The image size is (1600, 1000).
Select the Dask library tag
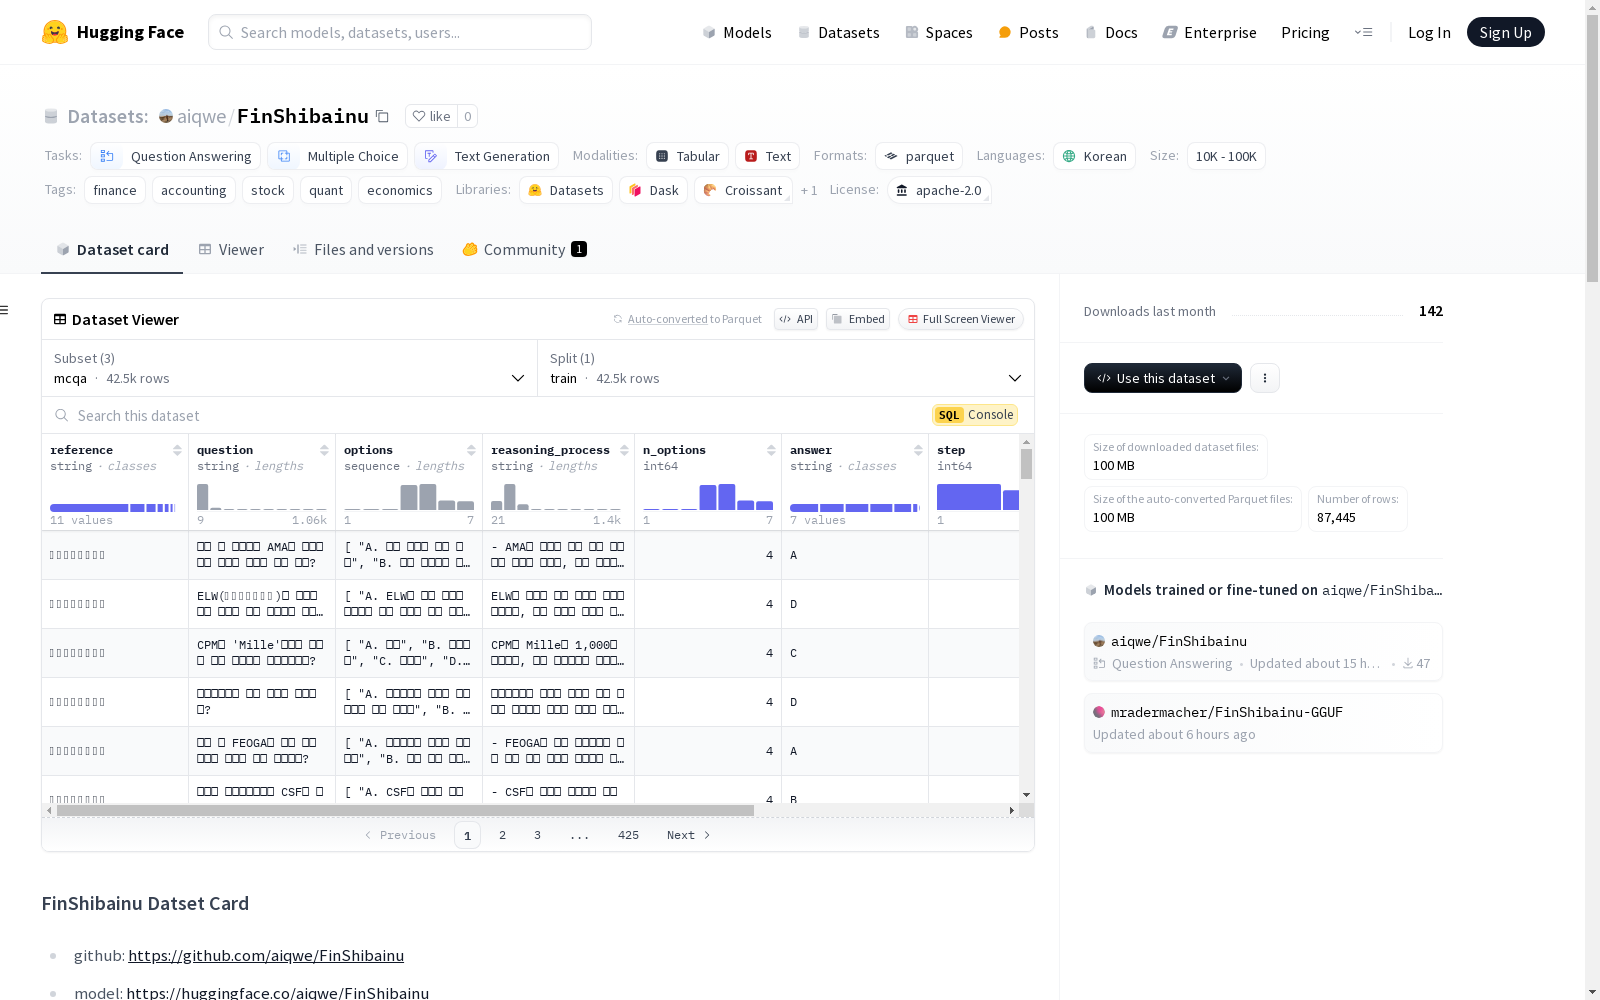653,190
